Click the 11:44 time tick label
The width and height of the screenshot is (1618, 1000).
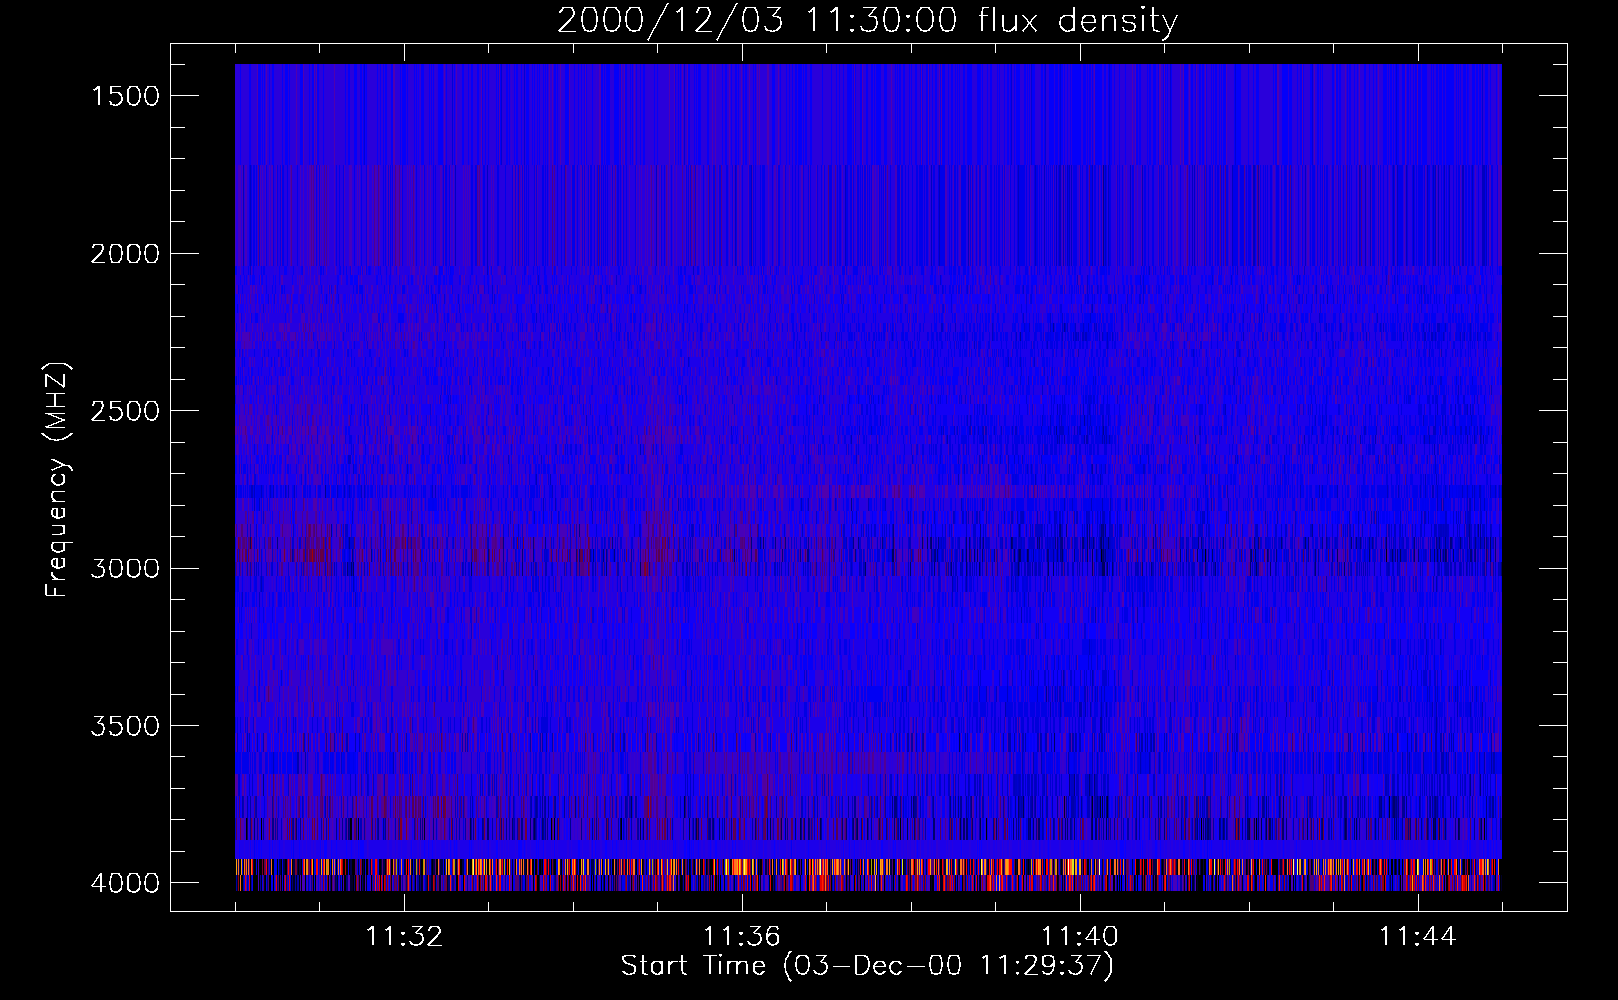tap(1418, 937)
